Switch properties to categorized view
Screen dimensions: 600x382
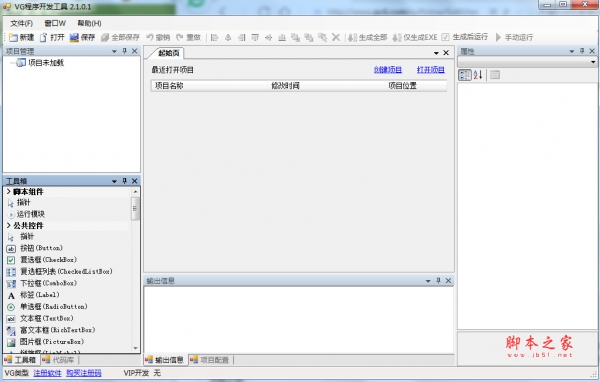tap(465, 75)
